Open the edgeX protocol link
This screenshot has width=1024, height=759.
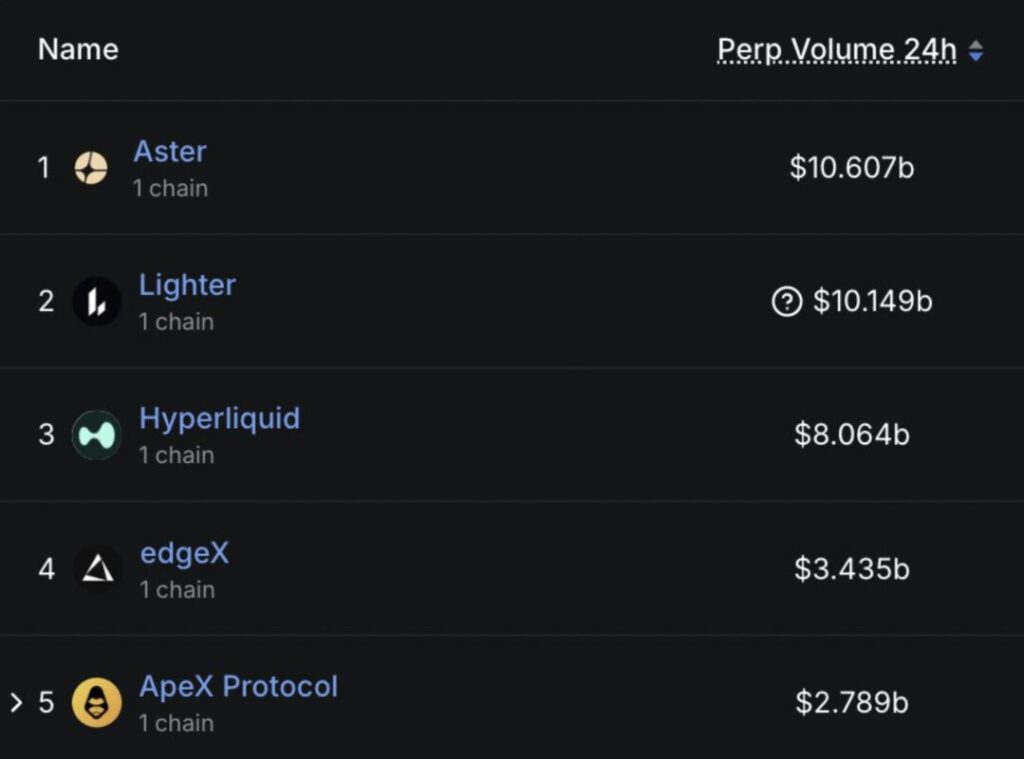click(184, 553)
